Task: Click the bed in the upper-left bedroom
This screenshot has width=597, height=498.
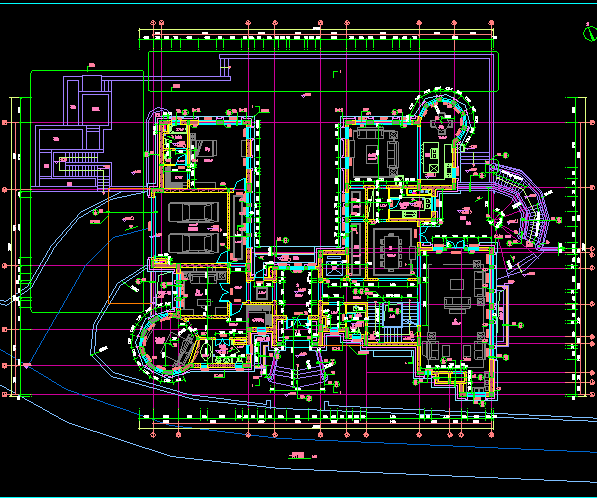Action: click(x=206, y=148)
